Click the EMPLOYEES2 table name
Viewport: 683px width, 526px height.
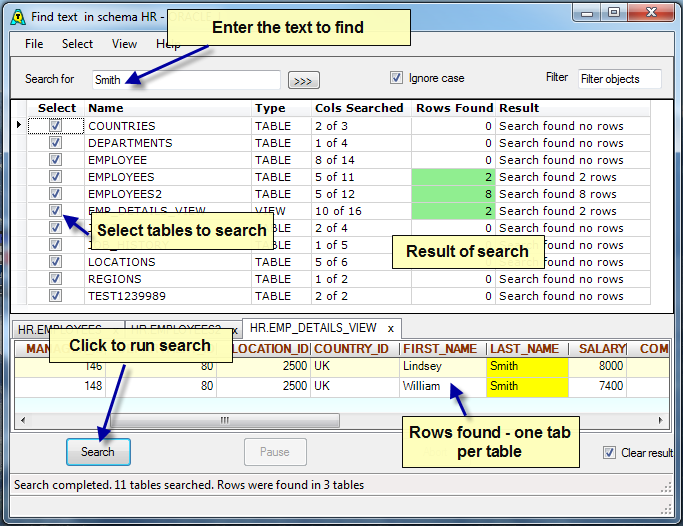coord(125,194)
